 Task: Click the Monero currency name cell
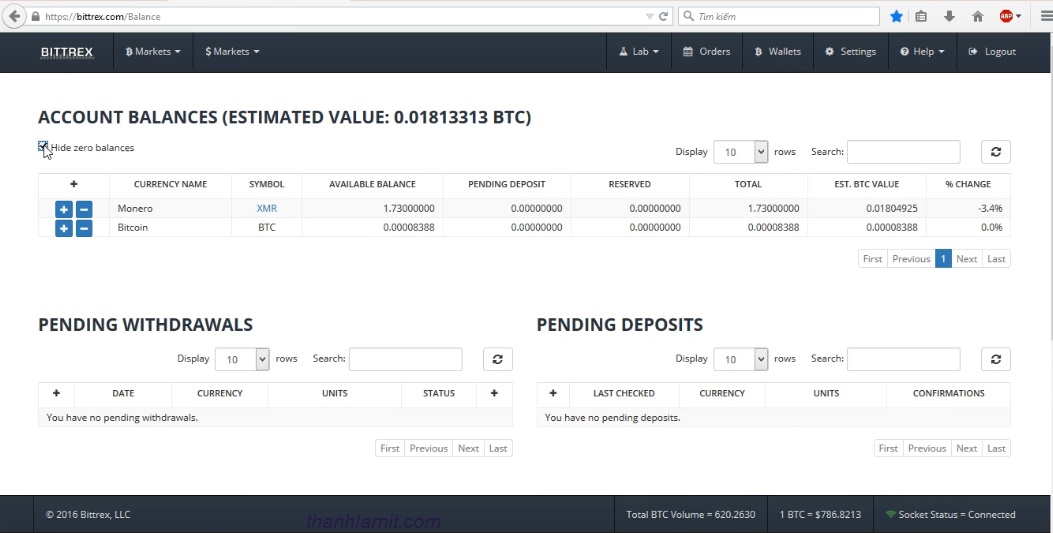click(x=170, y=209)
